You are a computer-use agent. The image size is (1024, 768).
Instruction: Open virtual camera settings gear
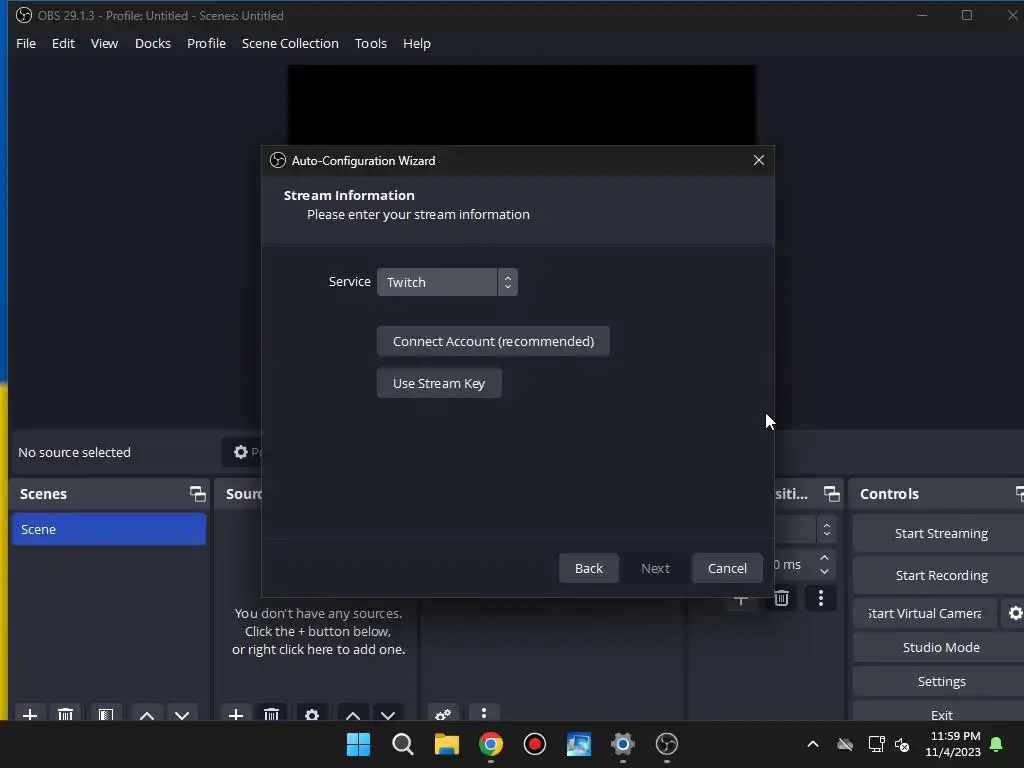click(1015, 613)
